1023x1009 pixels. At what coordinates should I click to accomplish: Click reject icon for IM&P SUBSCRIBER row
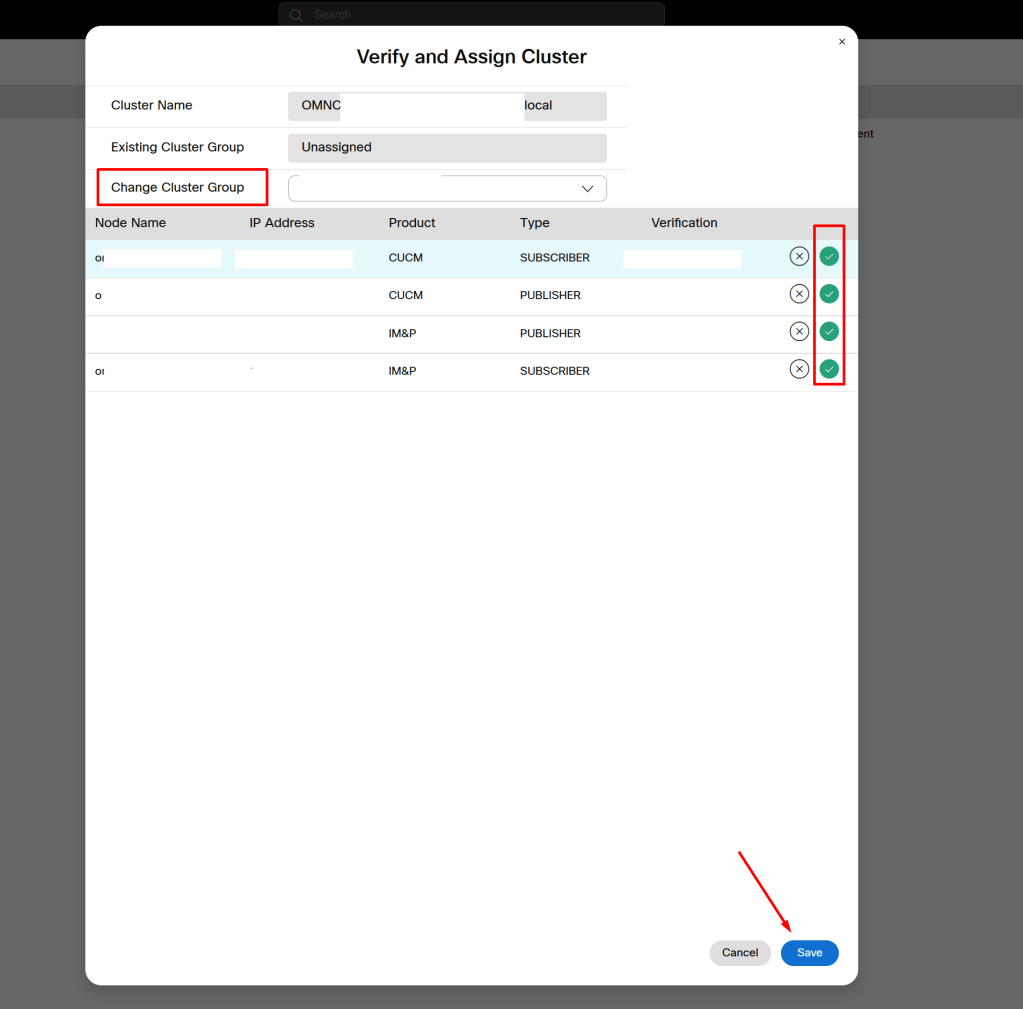[x=798, y=370]
